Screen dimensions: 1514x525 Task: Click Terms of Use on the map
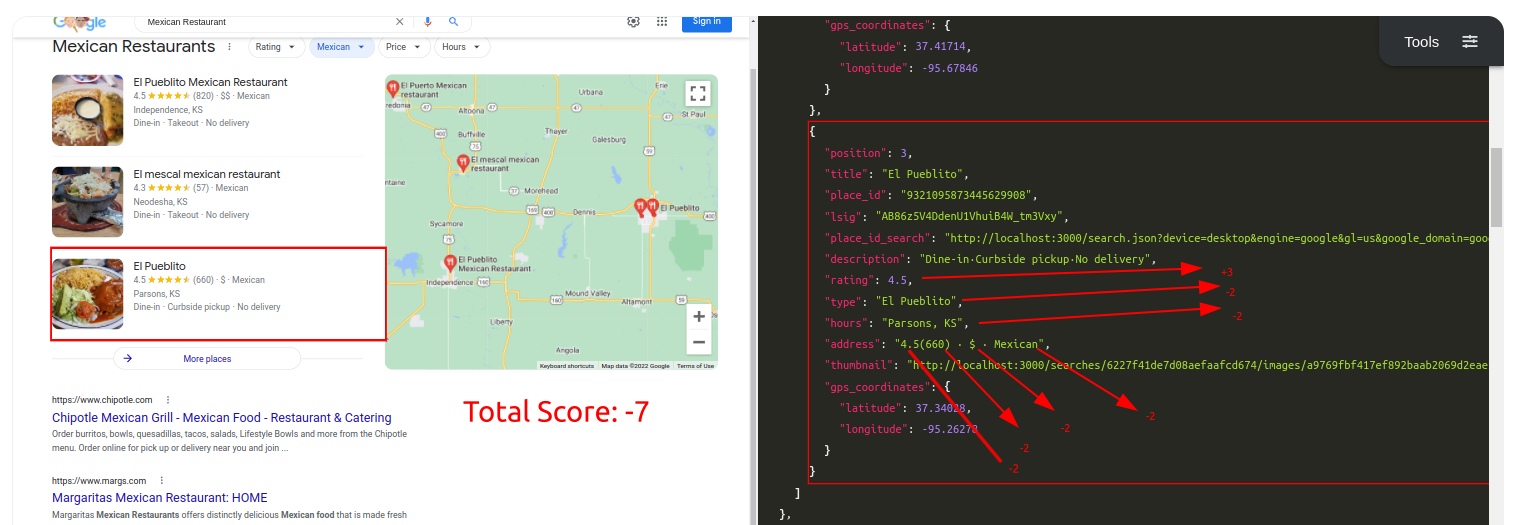(695, 366)
